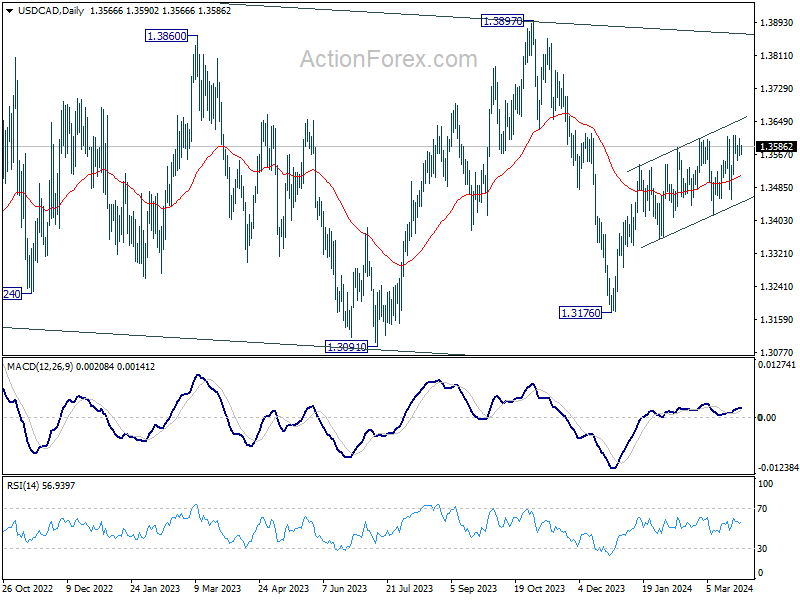Click the 19 Jan 2024 date label
Image resolution: width=800 pixels, height=600 pixels.
pyautogui.click(x=667, y=588)
